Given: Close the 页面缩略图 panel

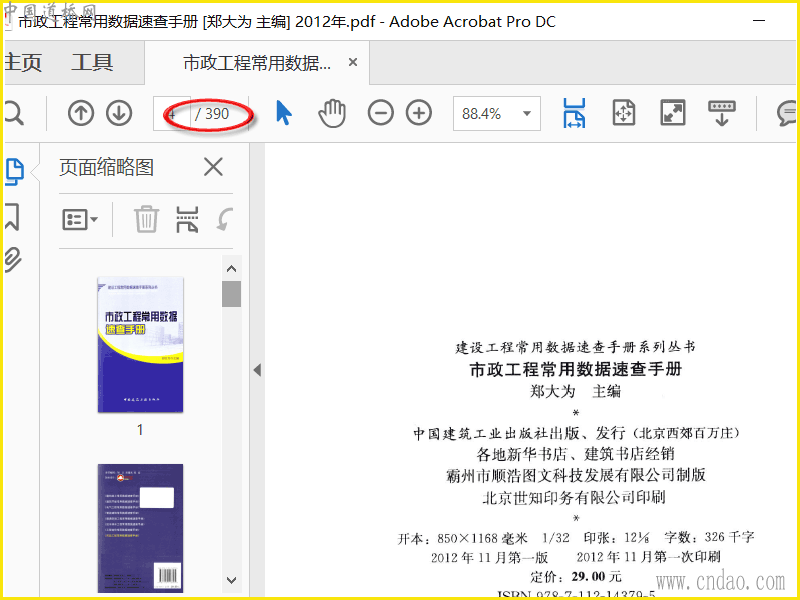Looking at the screenshot, I should coord(213,167).
